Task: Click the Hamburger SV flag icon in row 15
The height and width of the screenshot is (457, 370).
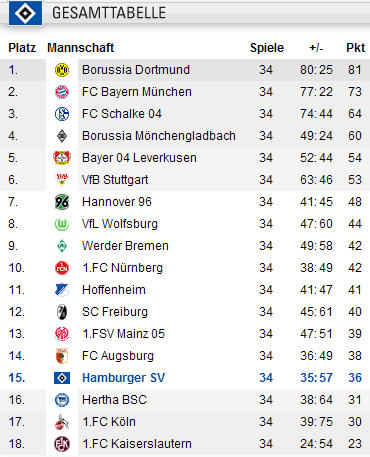Action: (62, 378)
